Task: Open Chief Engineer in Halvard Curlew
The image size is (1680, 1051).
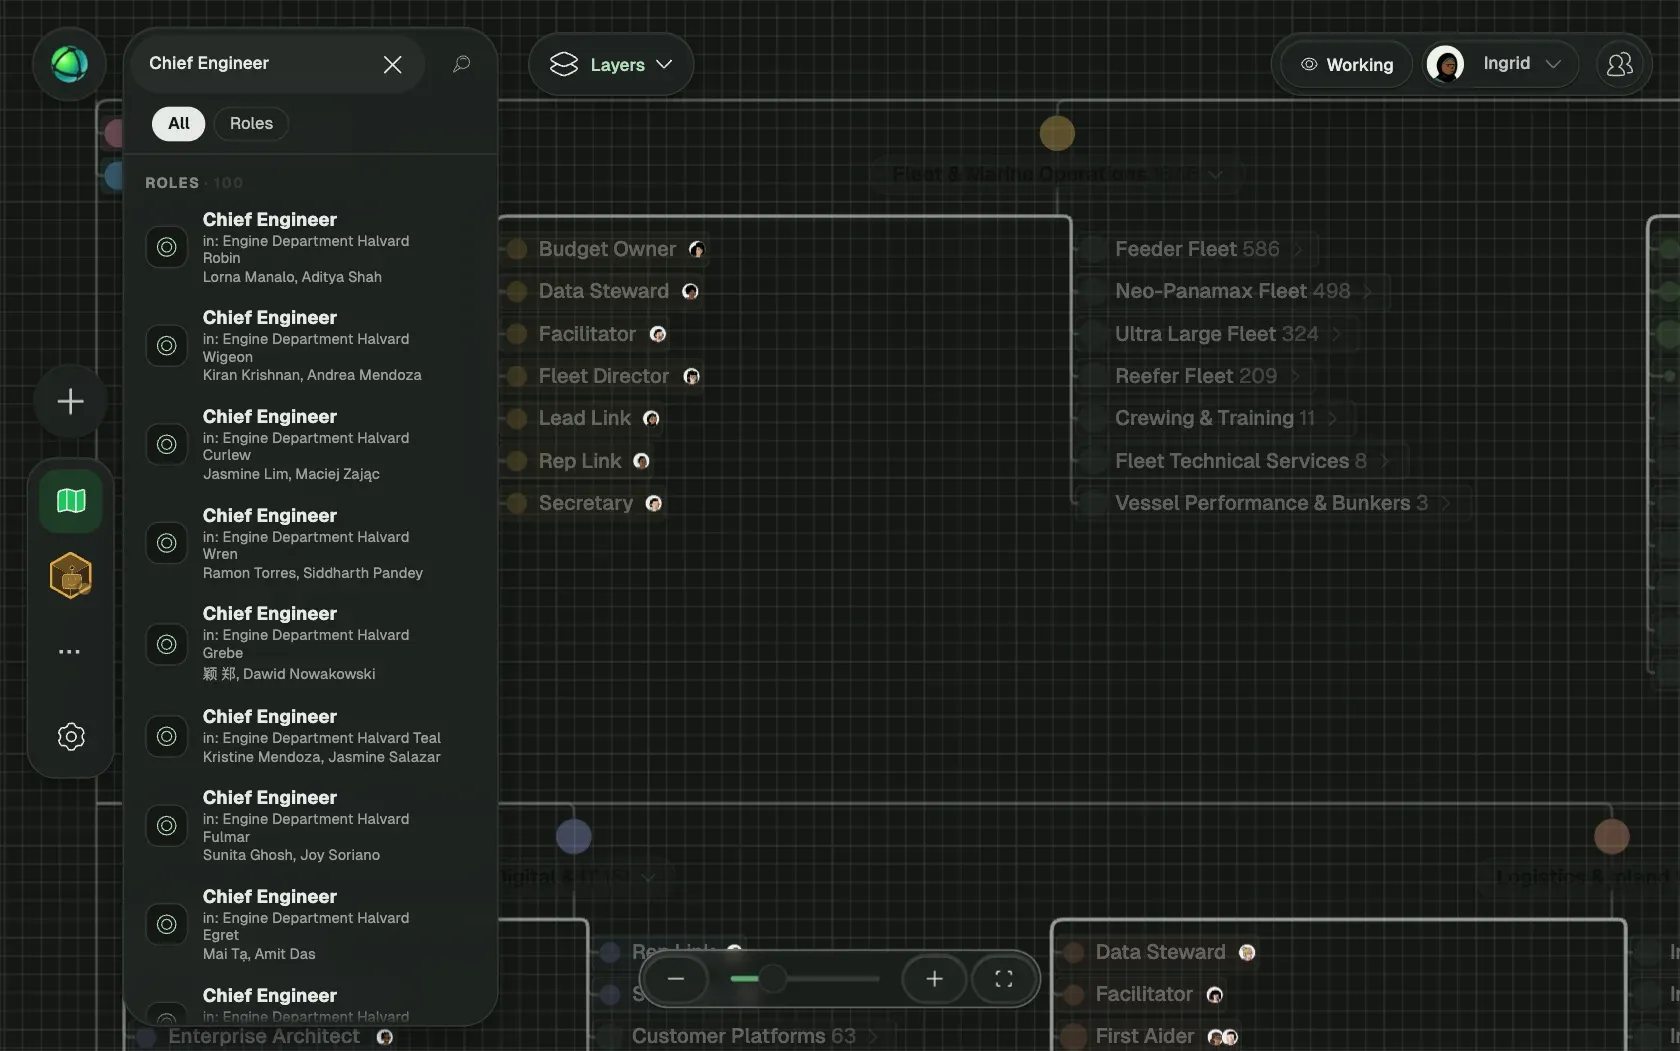Action: 310,444
